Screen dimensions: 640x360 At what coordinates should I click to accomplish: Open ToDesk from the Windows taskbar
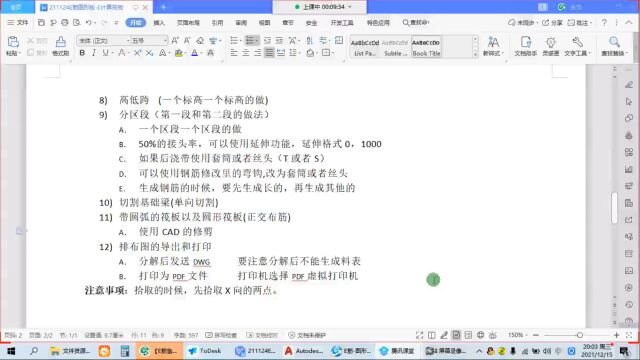click(205, 351)
